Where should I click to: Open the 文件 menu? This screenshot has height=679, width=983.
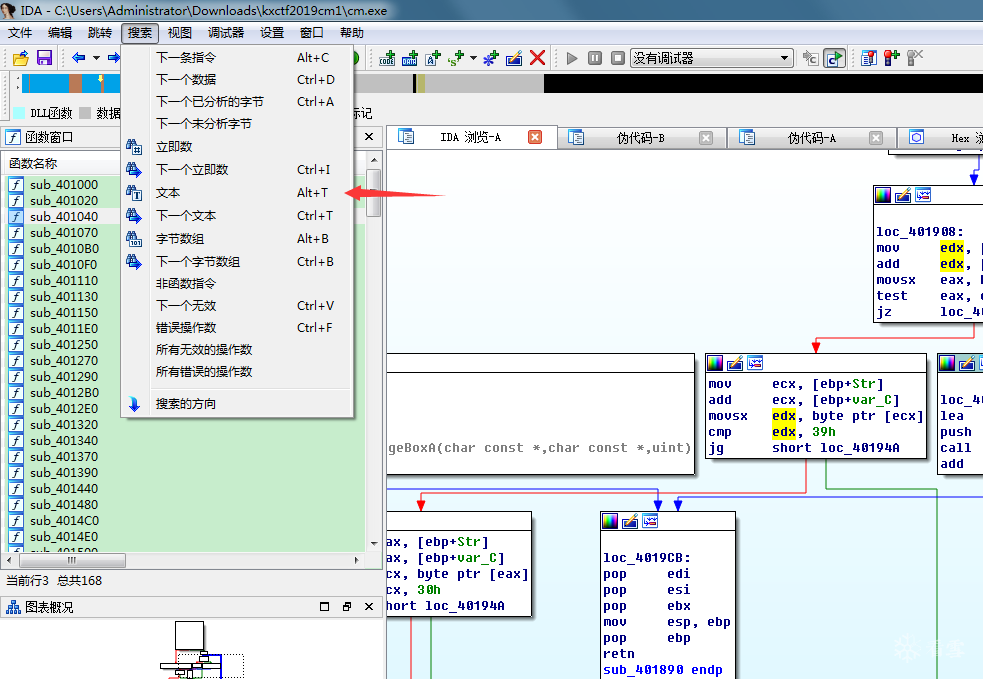coord(20,33)
